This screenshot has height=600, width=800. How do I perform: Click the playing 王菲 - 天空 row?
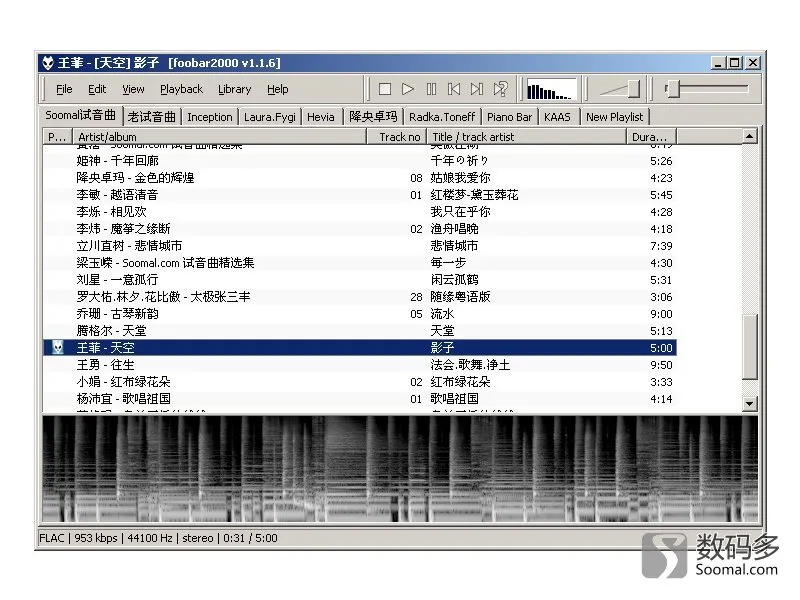tap(360, 348)
